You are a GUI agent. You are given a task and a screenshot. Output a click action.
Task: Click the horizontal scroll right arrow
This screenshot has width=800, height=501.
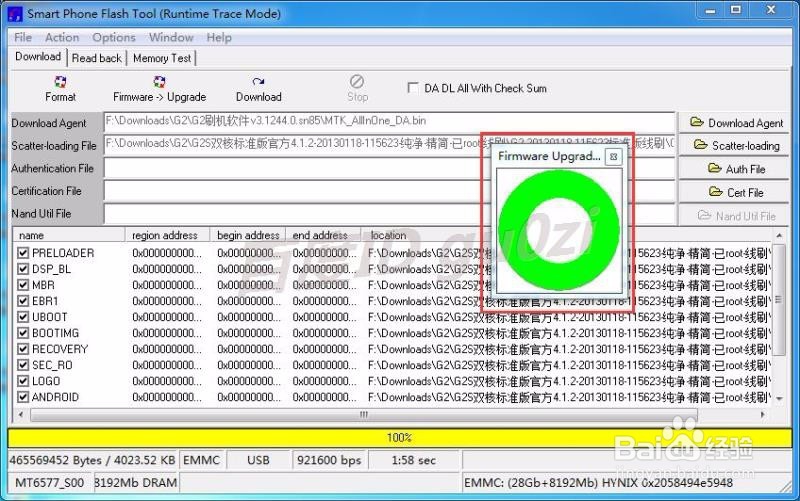(x=762, y=415)
